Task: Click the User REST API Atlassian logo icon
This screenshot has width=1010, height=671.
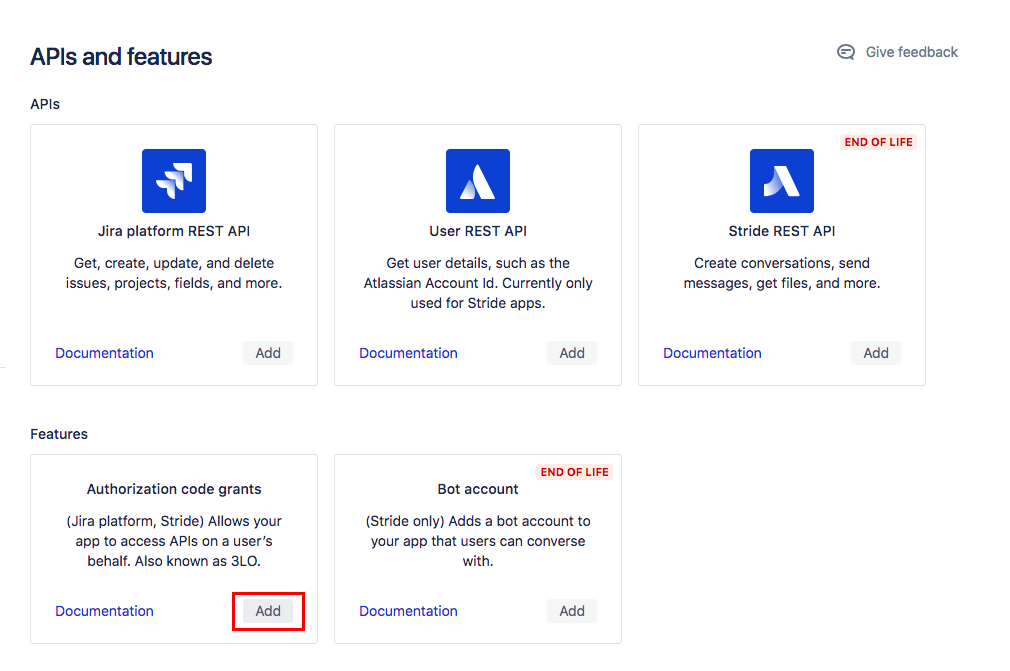Action: (478, 181)
